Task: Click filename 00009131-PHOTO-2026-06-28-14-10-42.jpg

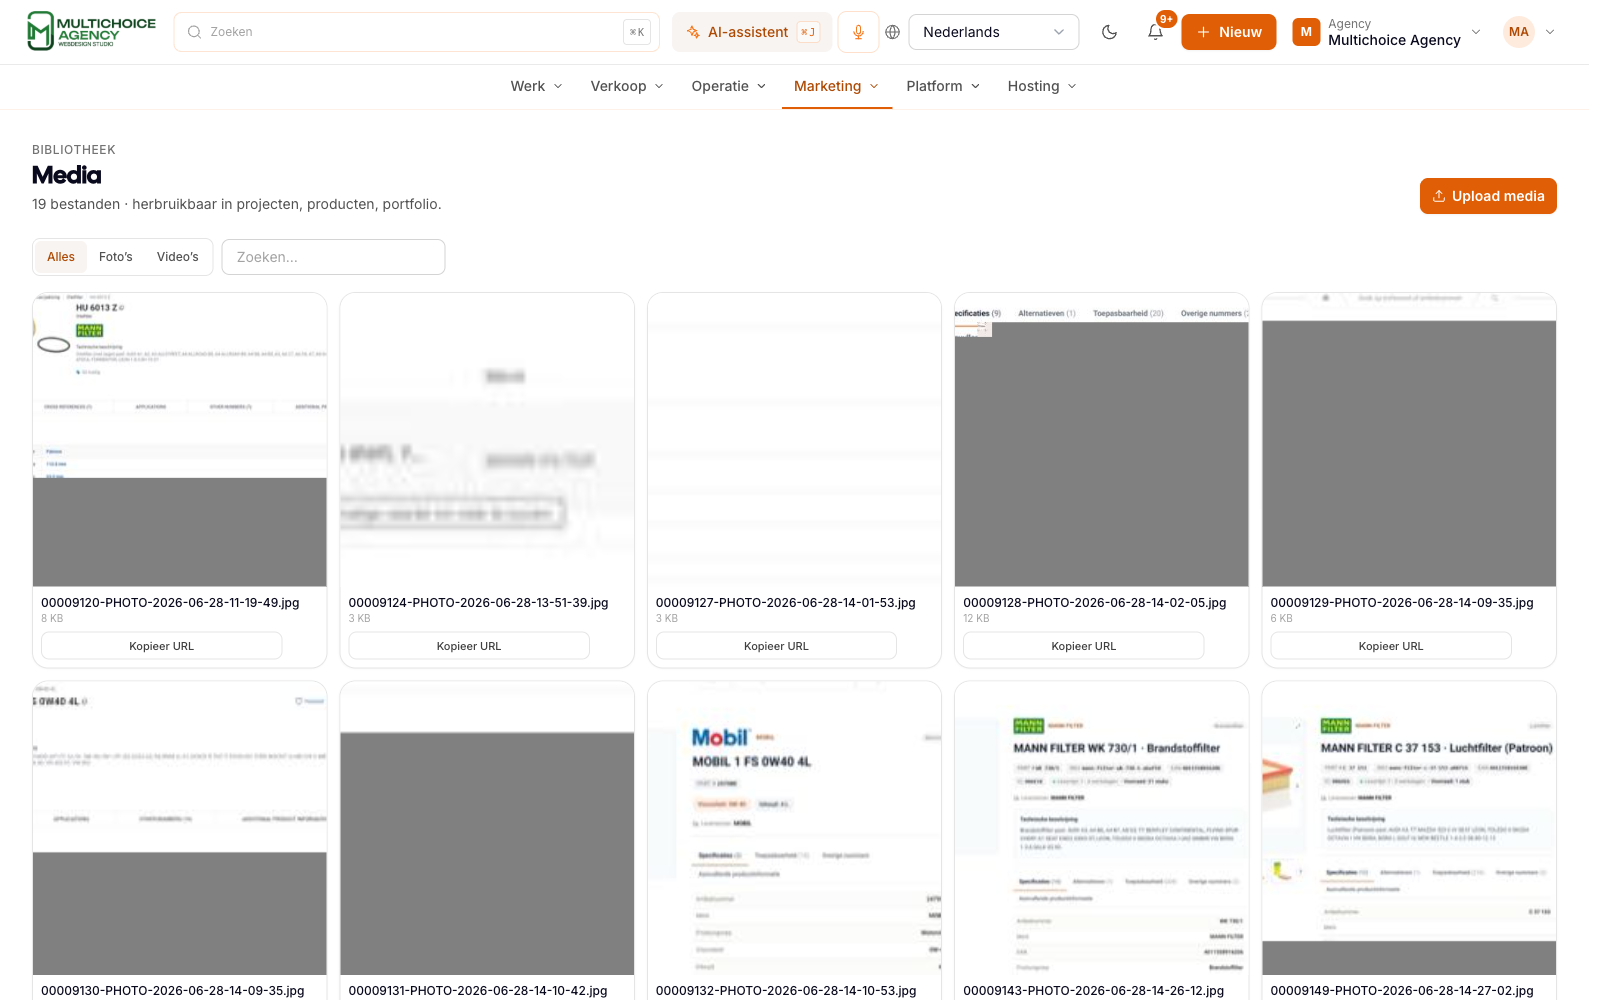Action: [x=478, y=991]
